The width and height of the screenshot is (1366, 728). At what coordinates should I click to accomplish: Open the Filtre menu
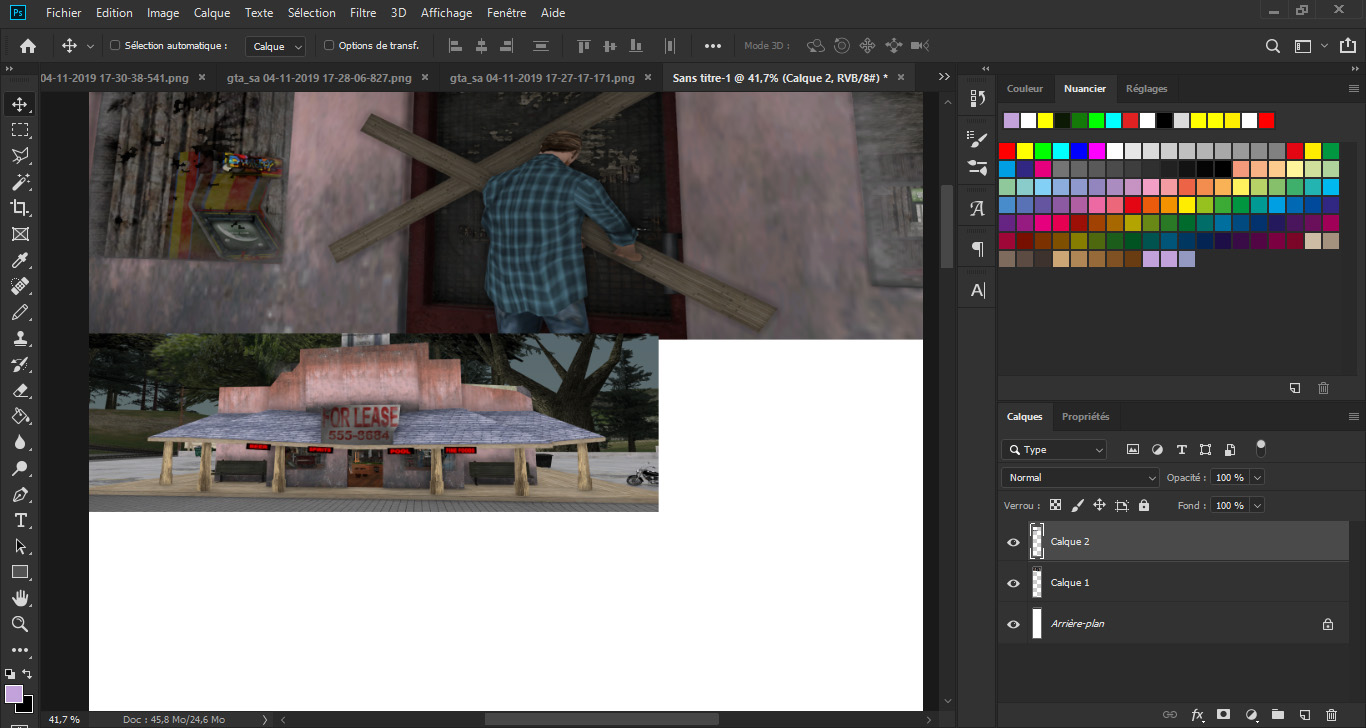tap(363, 13)
